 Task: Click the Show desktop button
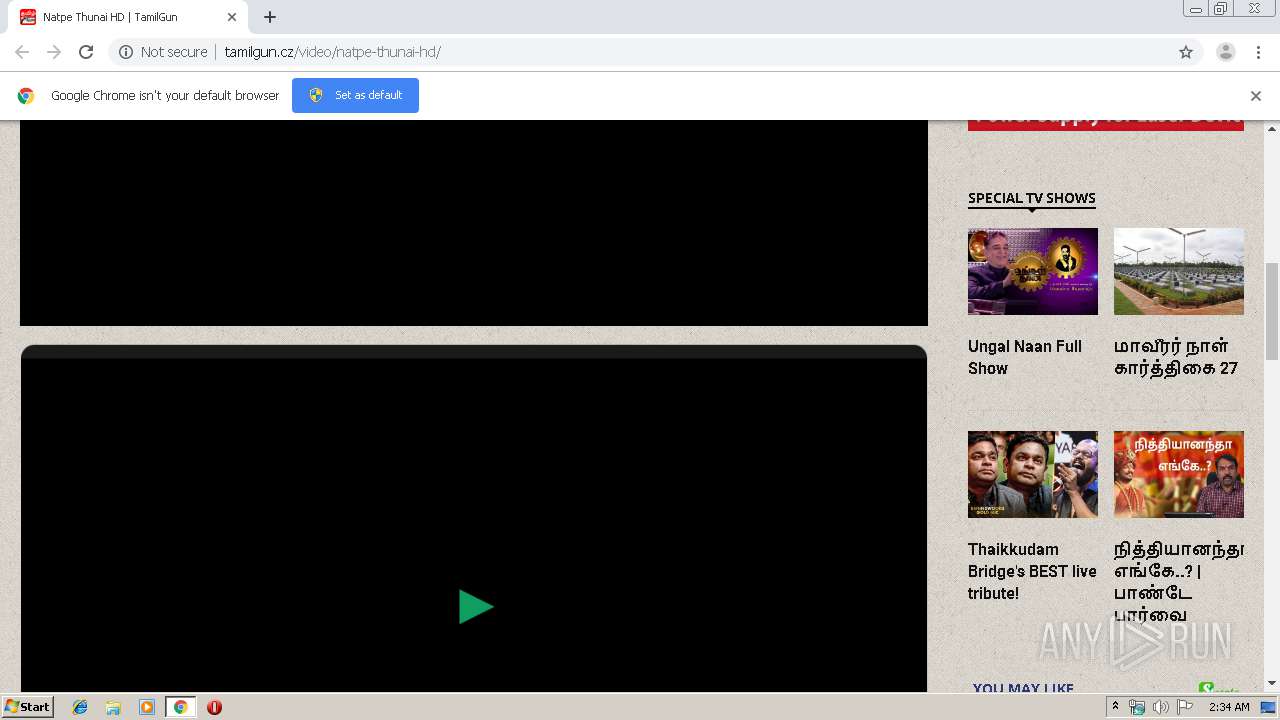(1270, 707)
